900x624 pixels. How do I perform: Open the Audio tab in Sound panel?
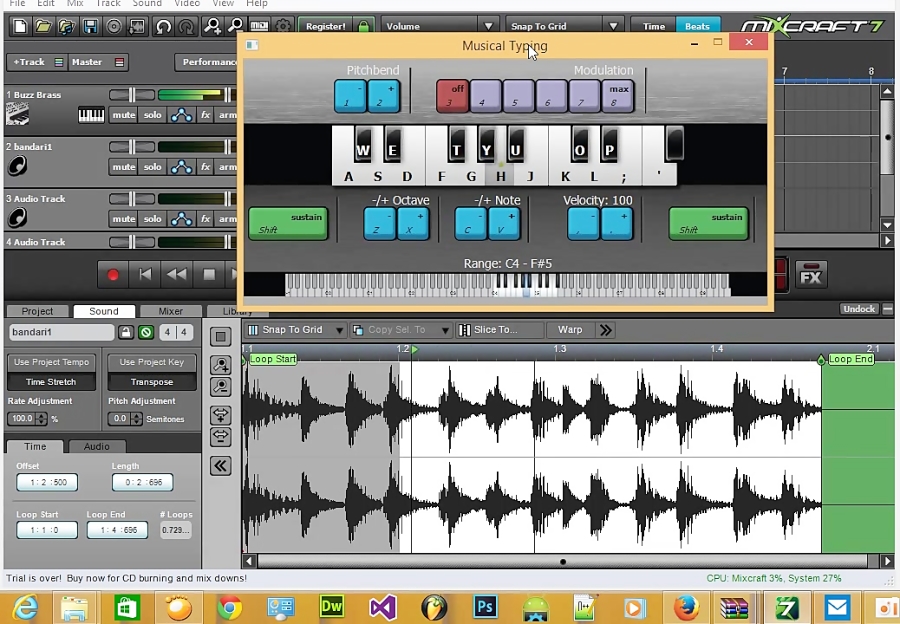pyautogui.click(x=97, y=446)
